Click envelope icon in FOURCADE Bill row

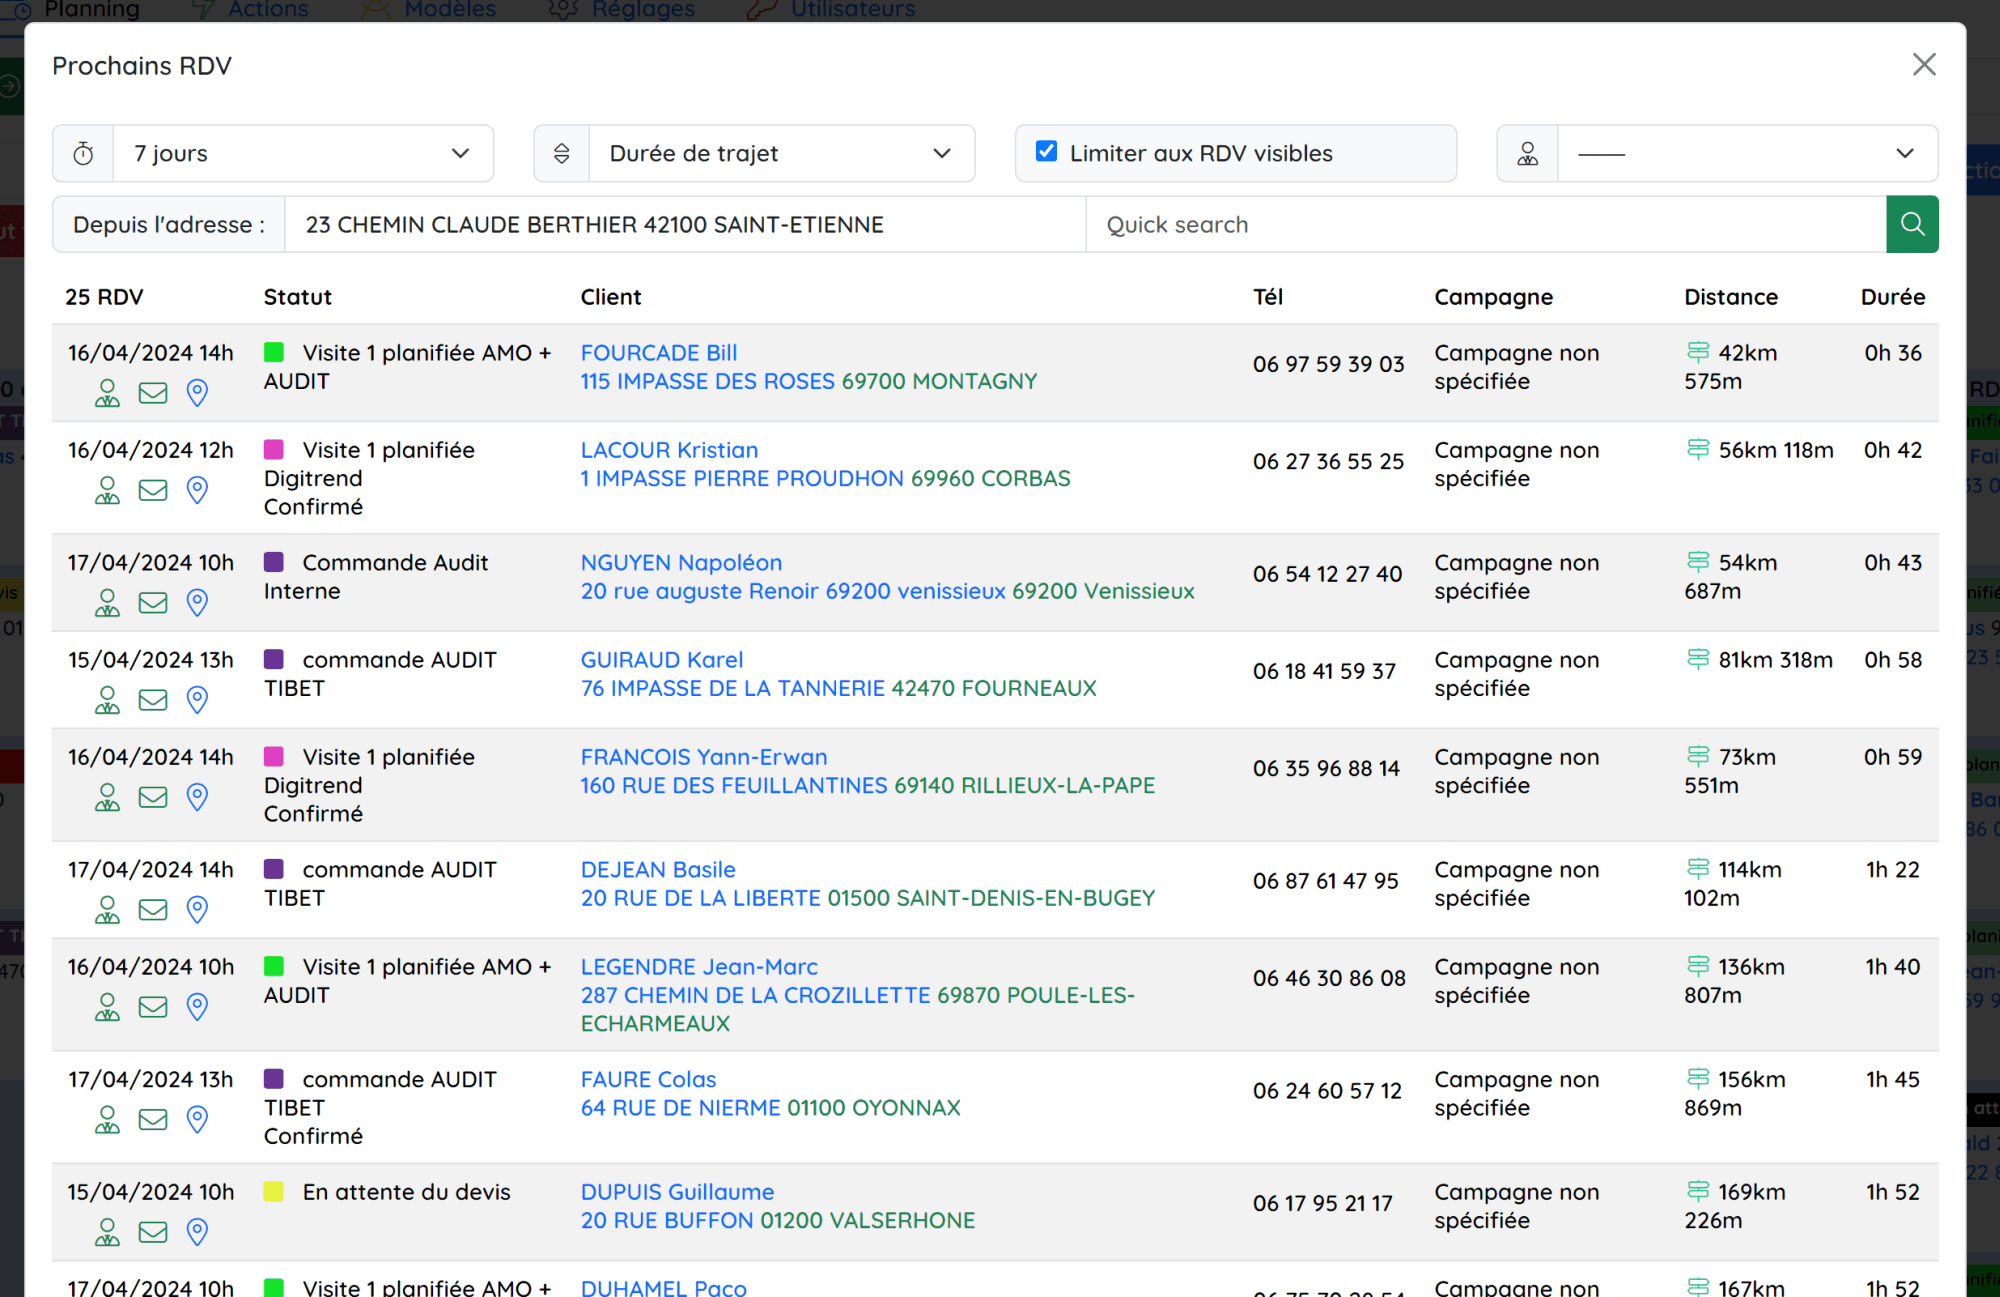(x=153, y=393)
